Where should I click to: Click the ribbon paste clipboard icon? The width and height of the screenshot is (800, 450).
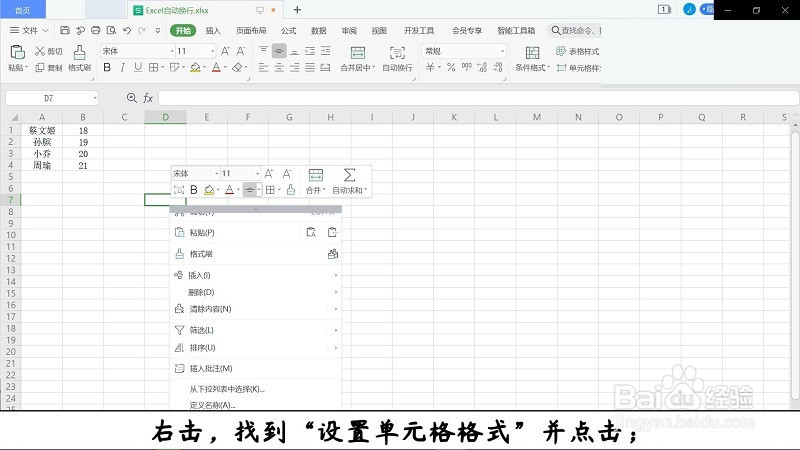tap(17, 52)
